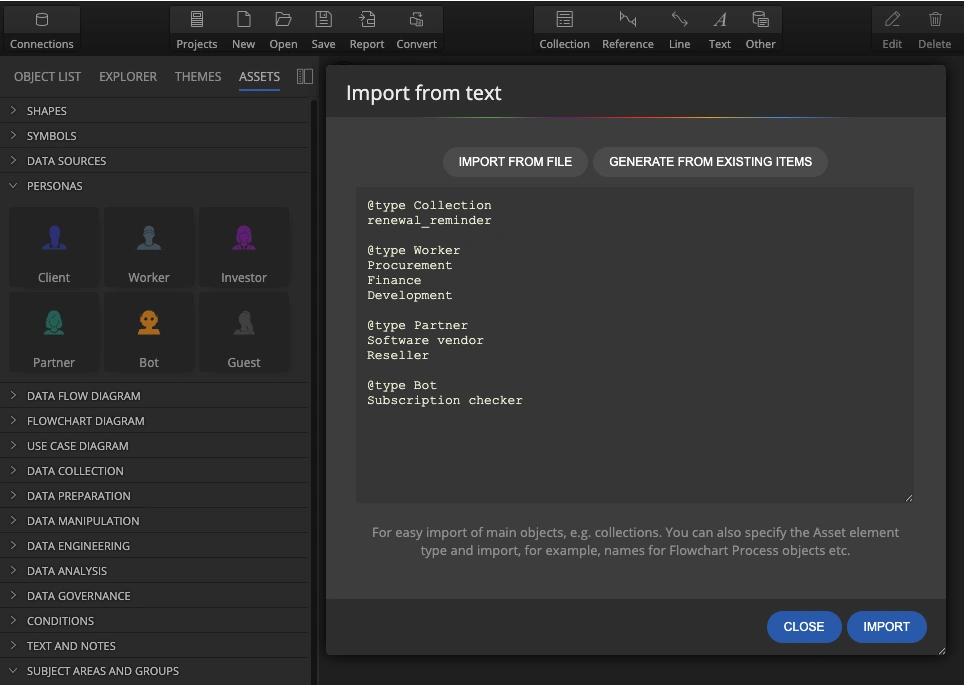Screen dimensions: 964x685
Task: Open the Report toolbar icon
Action: (367, 20)
